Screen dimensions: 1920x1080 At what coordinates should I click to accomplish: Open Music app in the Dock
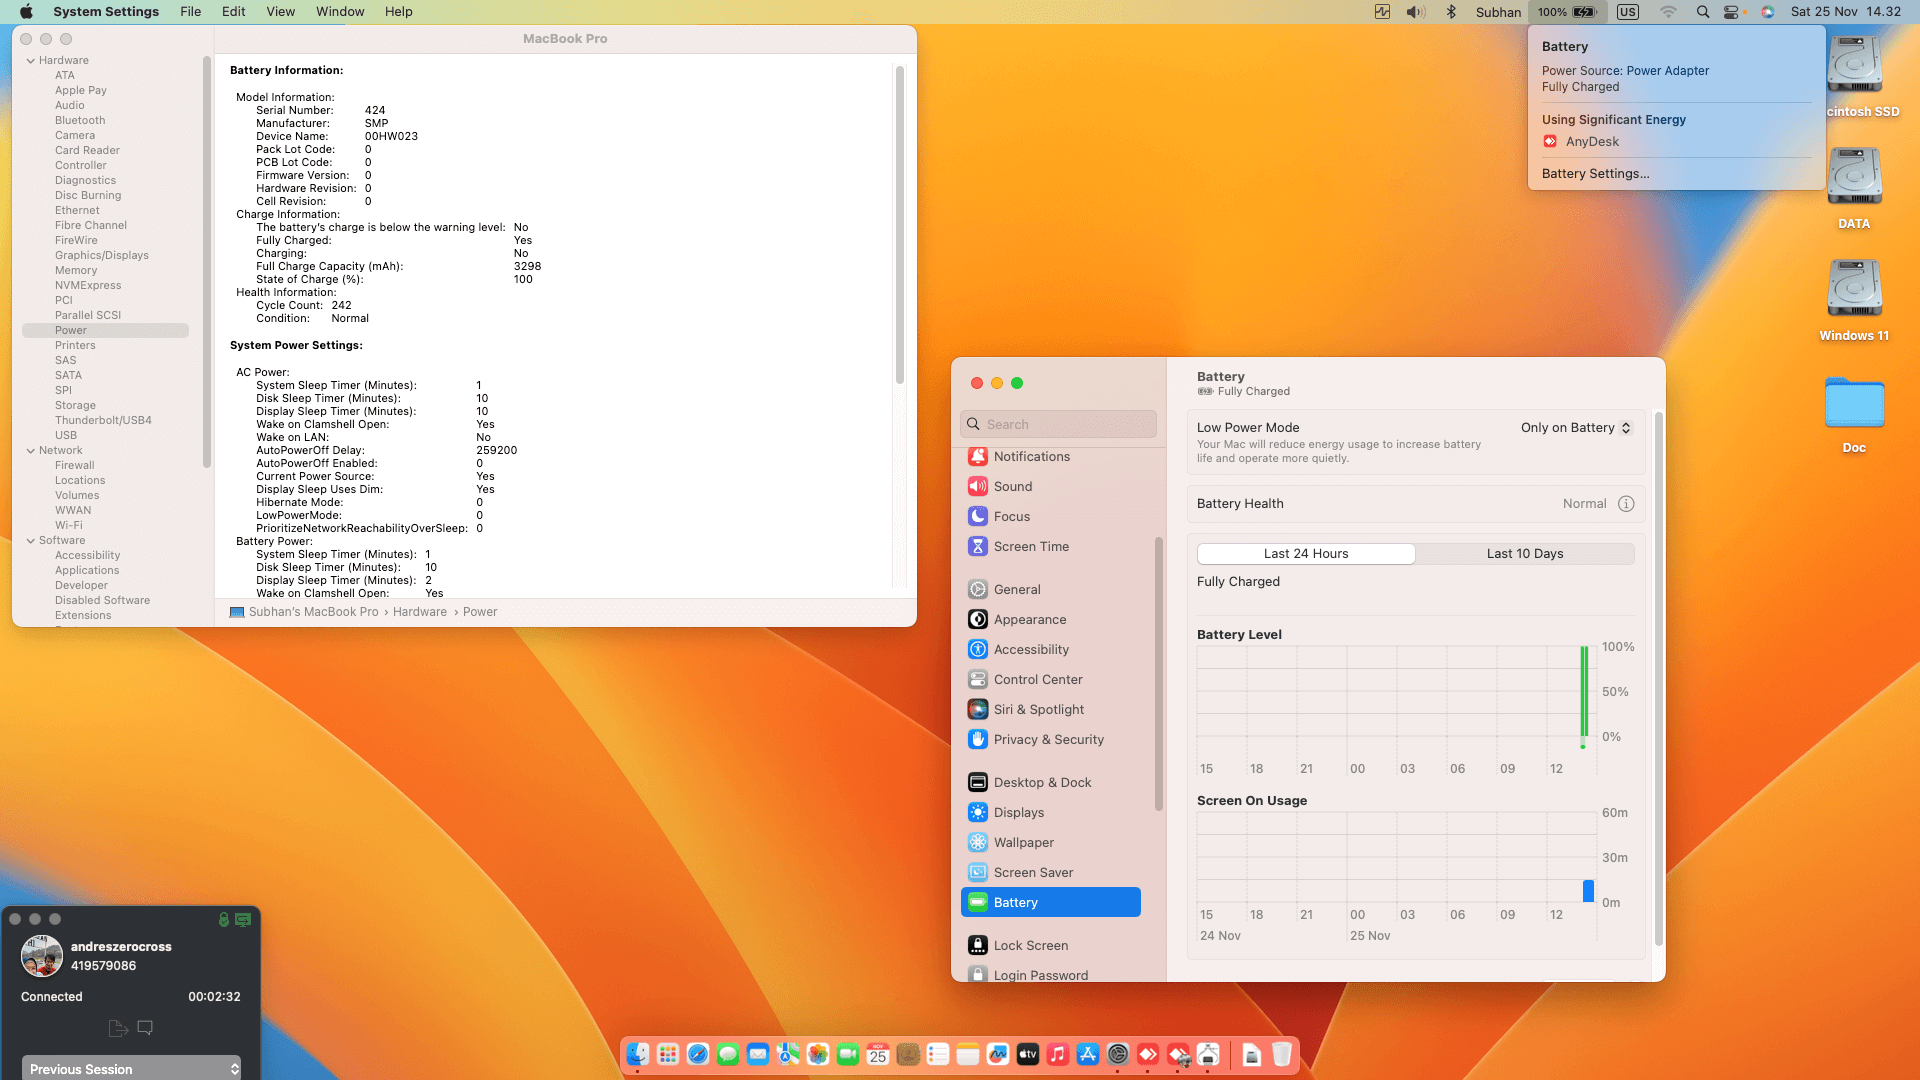pyautogui.click(x=1058, y=1054)
